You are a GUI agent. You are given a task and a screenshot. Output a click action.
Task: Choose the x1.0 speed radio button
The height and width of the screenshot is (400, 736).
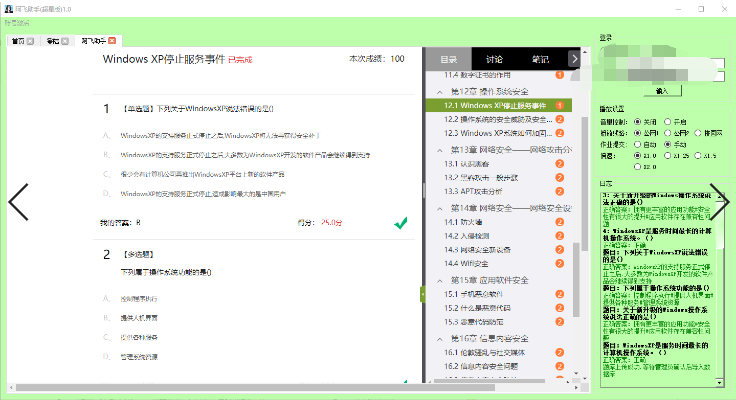pos(637,155)
